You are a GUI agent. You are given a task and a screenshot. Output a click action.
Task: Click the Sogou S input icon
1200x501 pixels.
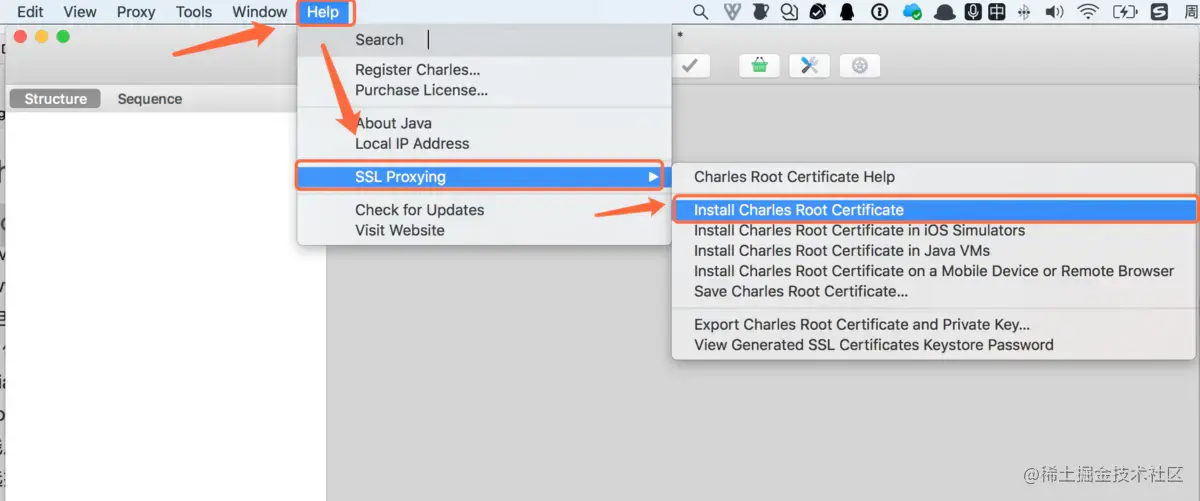pyautogui.click(x=1159, y=12)
